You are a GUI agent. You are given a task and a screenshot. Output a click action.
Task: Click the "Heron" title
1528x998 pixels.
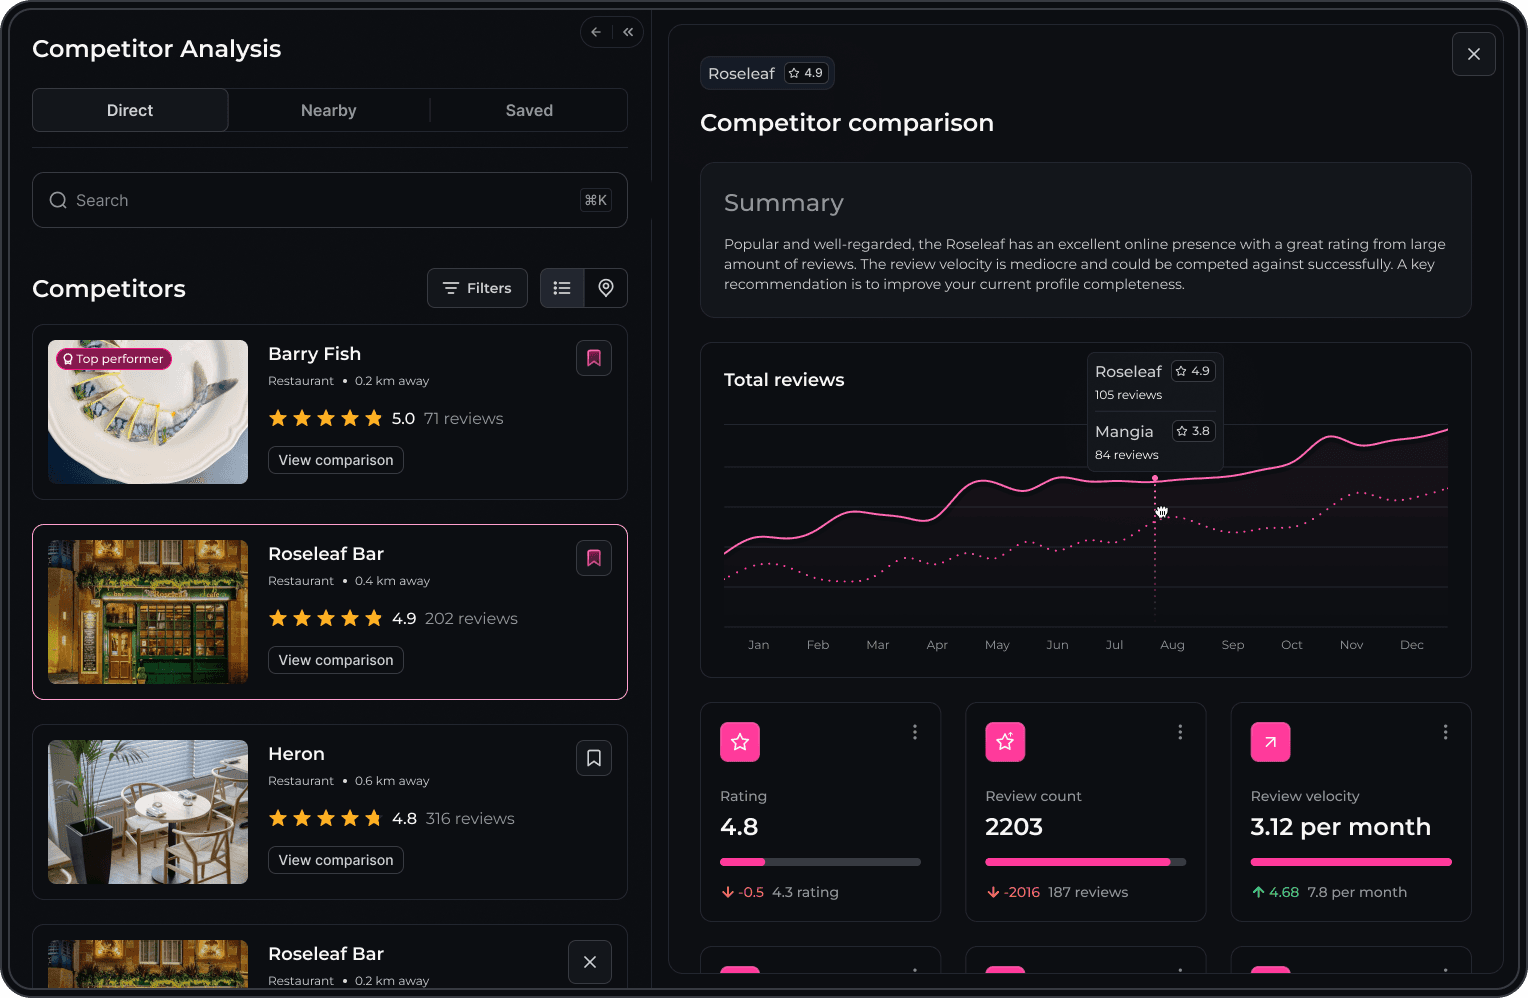[x=296, y=754]
